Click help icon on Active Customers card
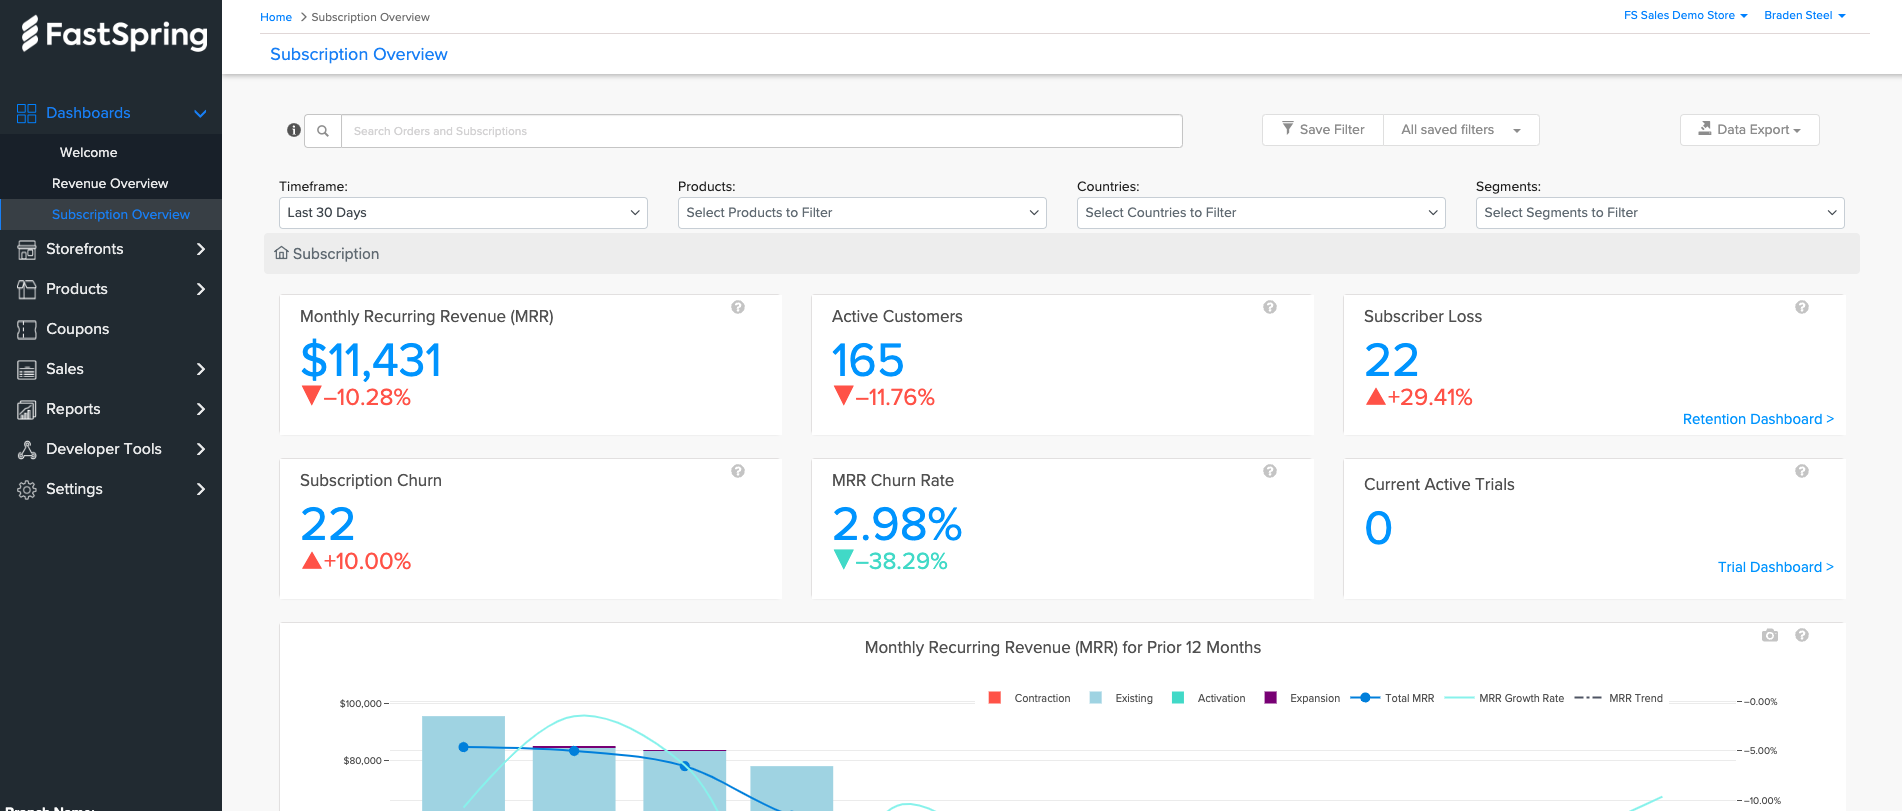The height and width of the screenshot is (811, 1902). 1270,307
